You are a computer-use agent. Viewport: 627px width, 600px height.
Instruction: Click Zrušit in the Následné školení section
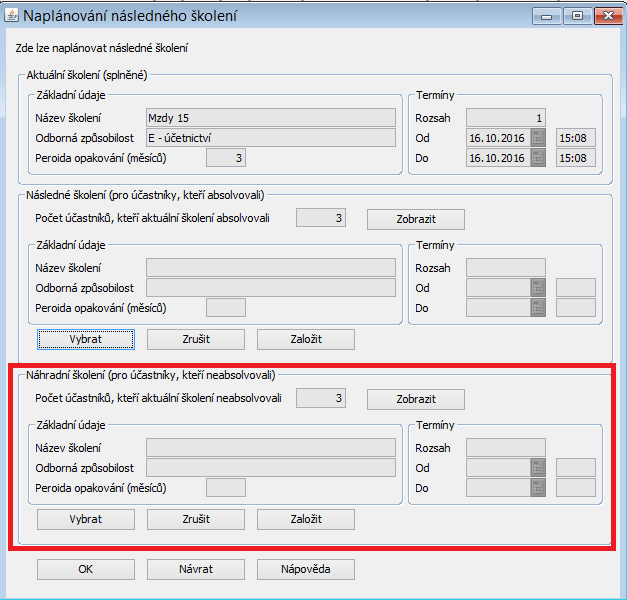195,339
